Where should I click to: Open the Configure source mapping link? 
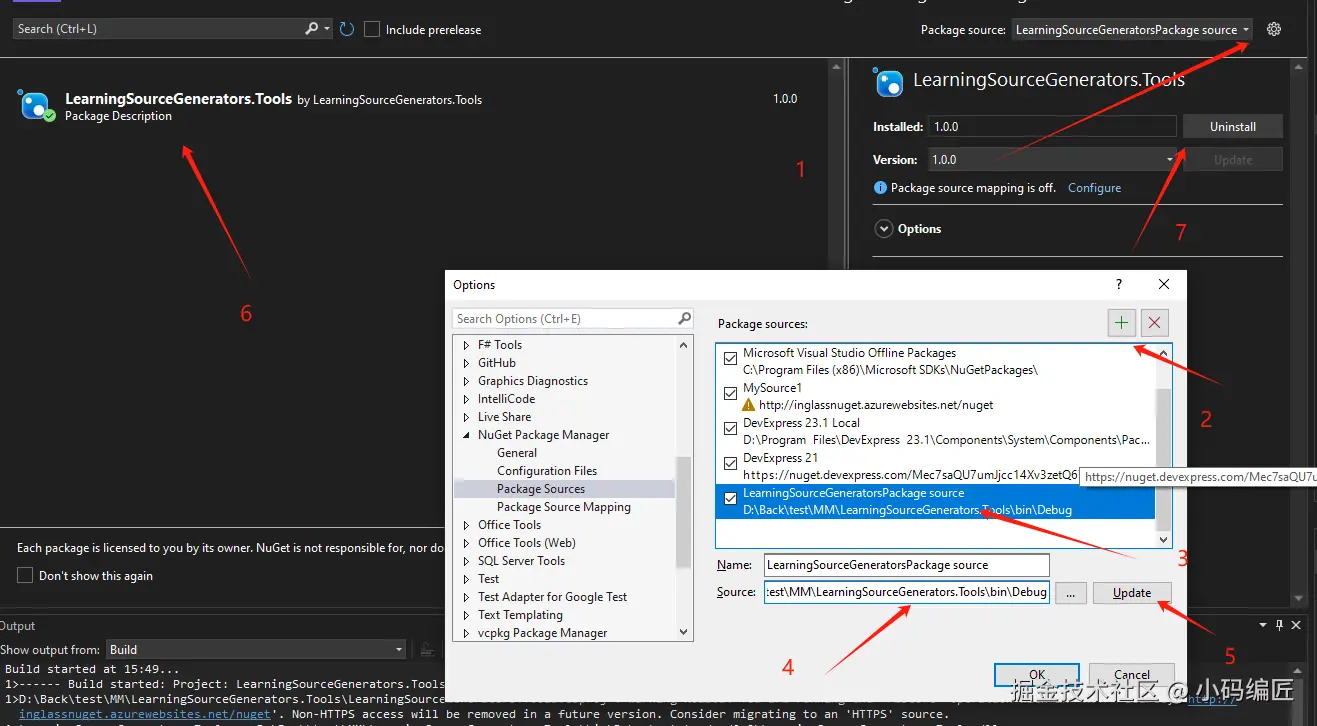pos(1094,188)
